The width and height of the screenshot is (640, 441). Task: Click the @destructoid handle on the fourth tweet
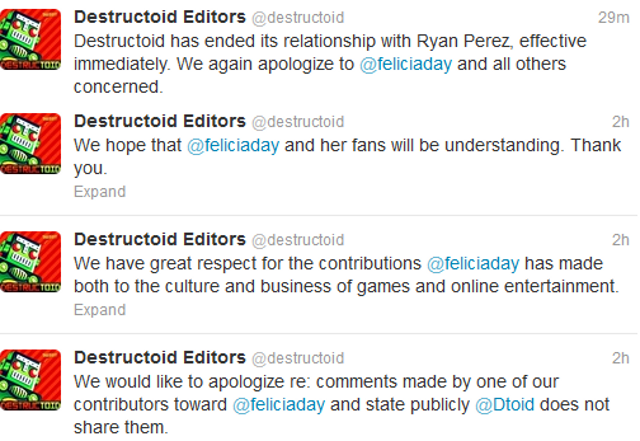coord(298,358)
